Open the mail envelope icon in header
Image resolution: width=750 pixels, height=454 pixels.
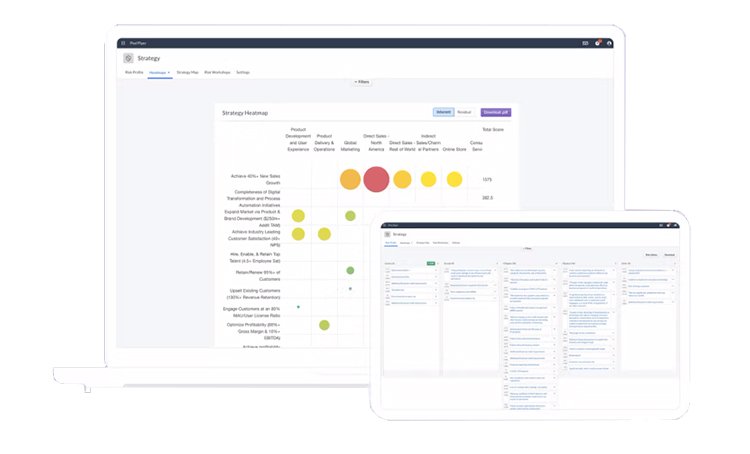click(585, 43)
